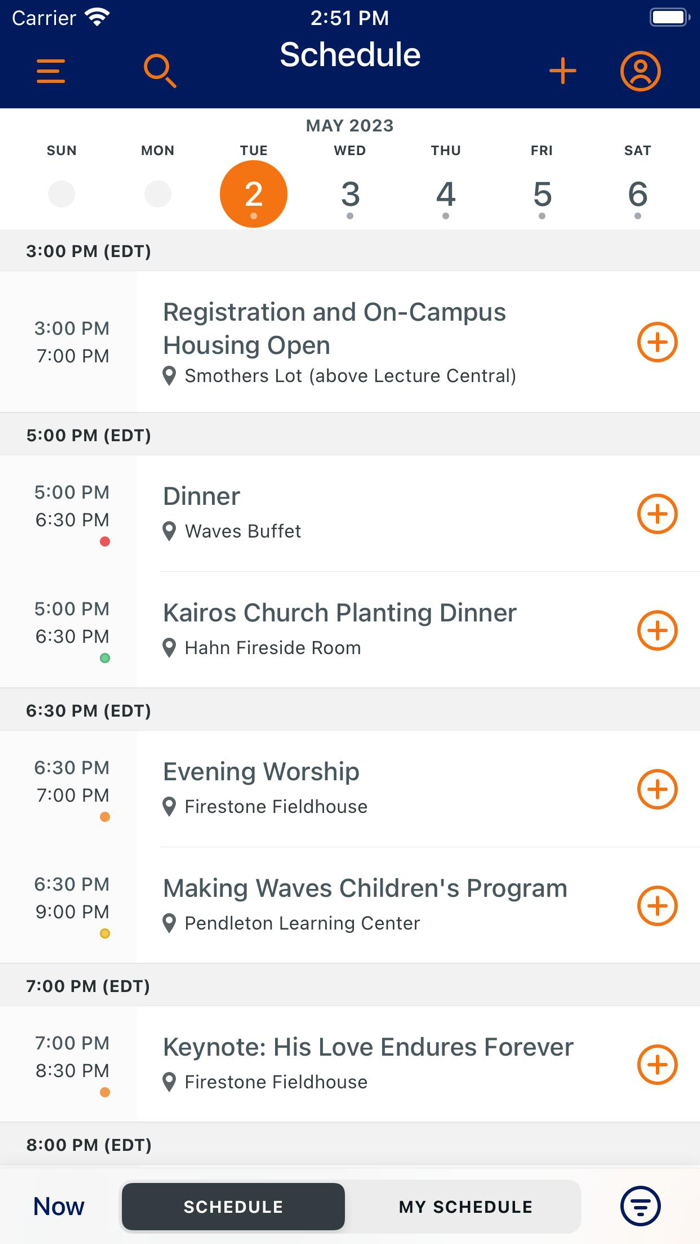Add Kairos Church Planting Dinner
The width and height of the screenshot is (700, 1244).
pyautogui.click(x=657, y=631)
